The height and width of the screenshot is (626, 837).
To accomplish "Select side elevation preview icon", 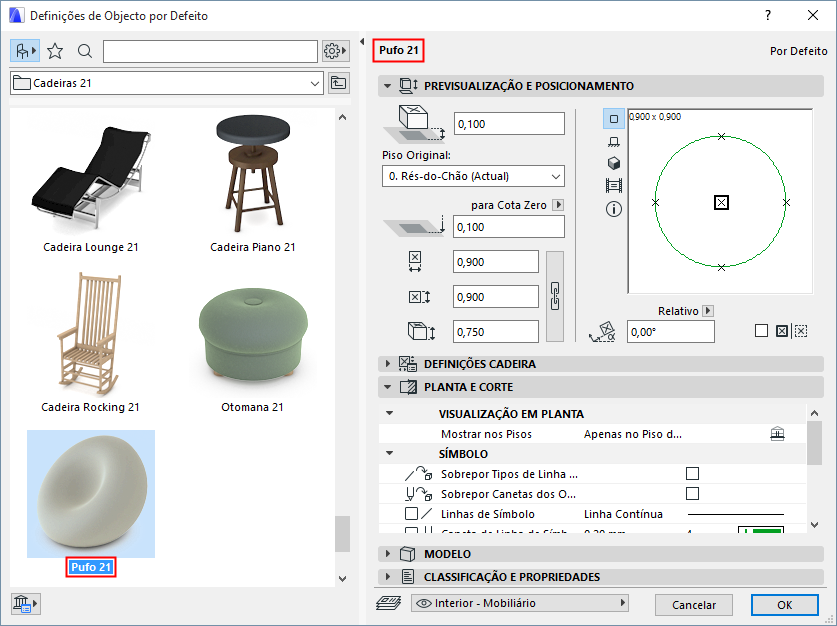I will pyautogui.click(x=614, y=141).
